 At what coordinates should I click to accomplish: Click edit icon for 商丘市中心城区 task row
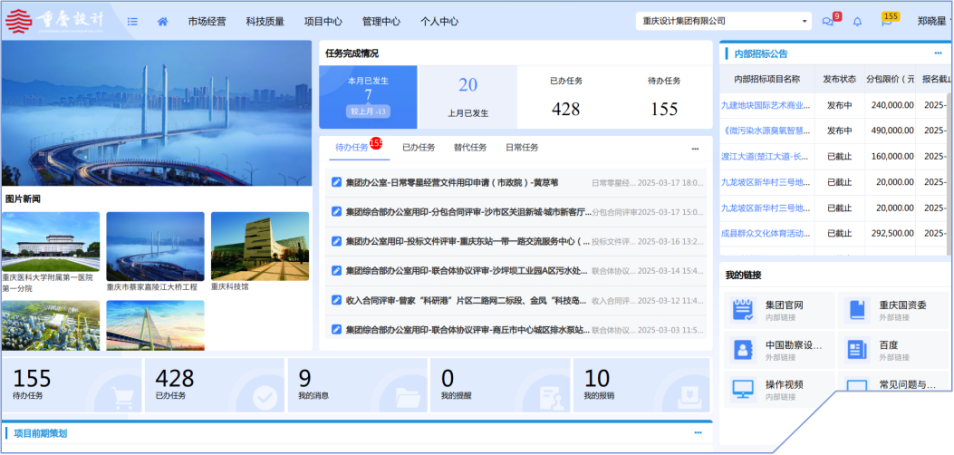click(336, 330)
